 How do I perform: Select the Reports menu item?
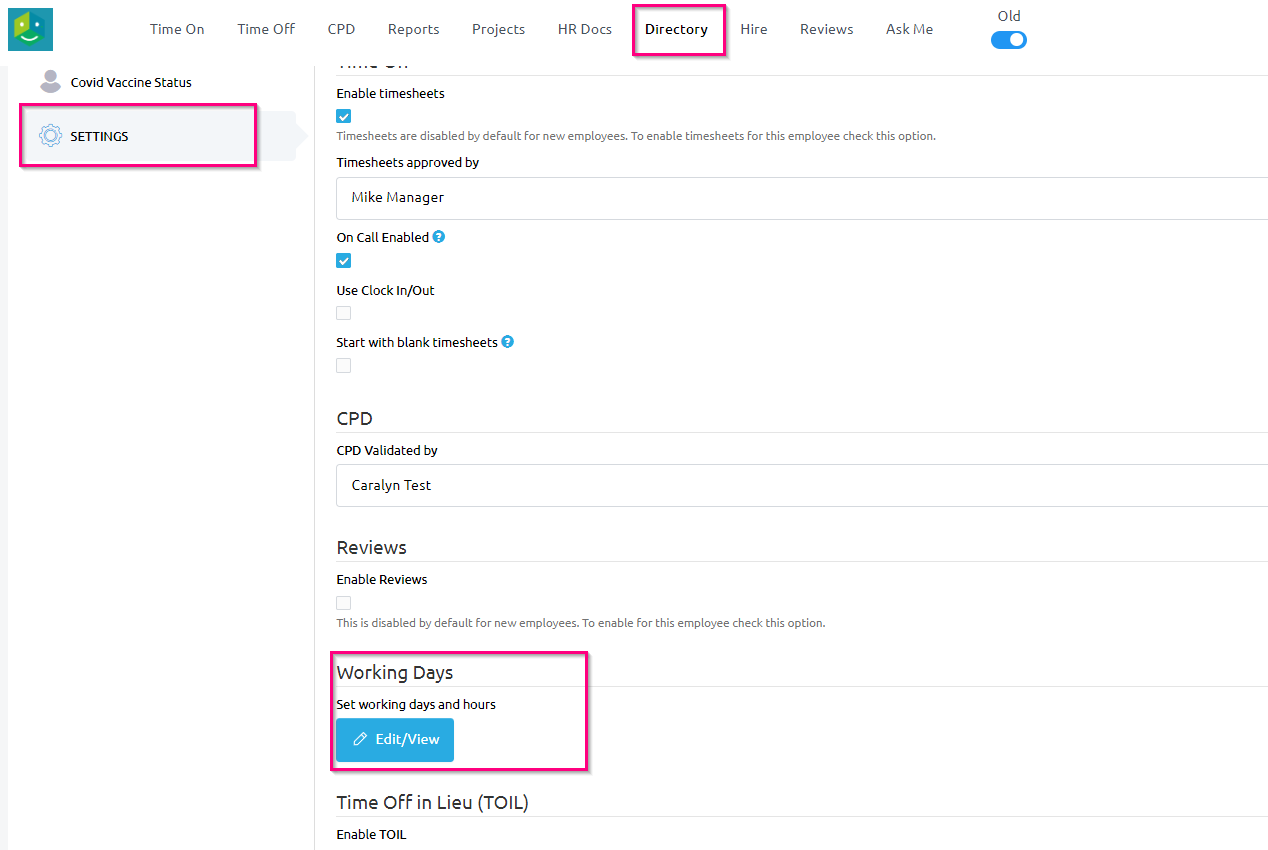tap(413, 29)
